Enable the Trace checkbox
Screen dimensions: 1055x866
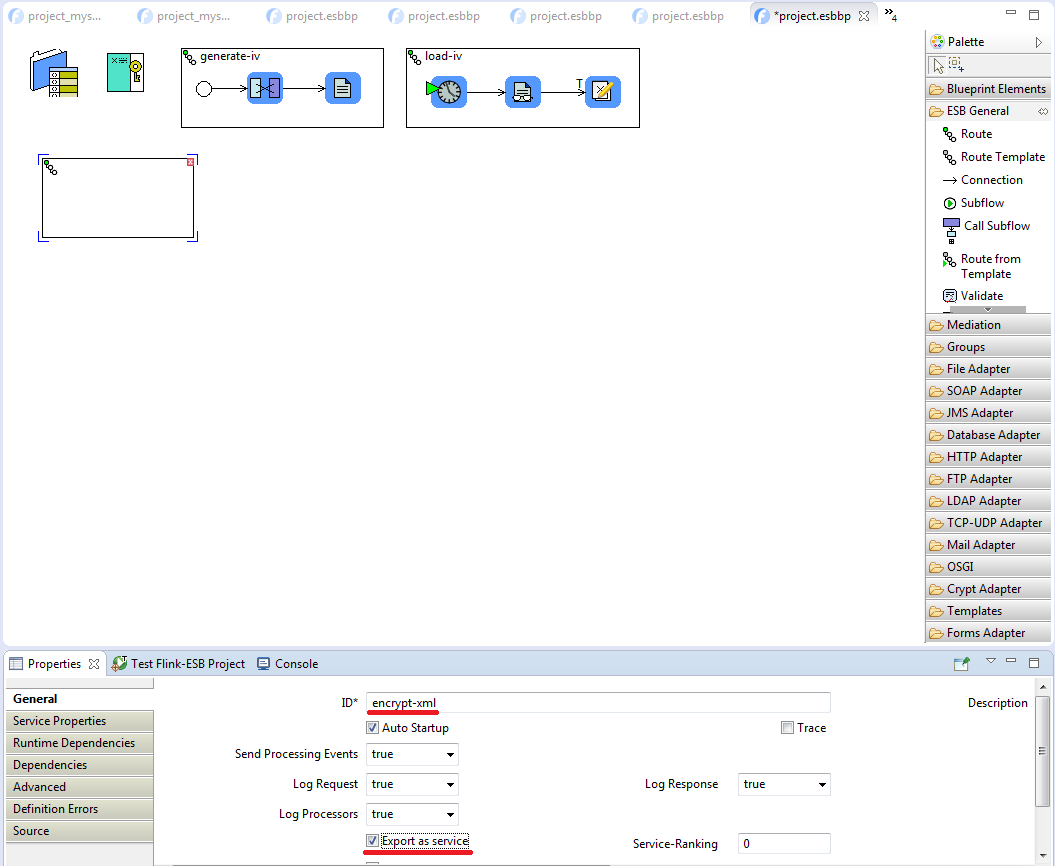click(x=788, y=728)
